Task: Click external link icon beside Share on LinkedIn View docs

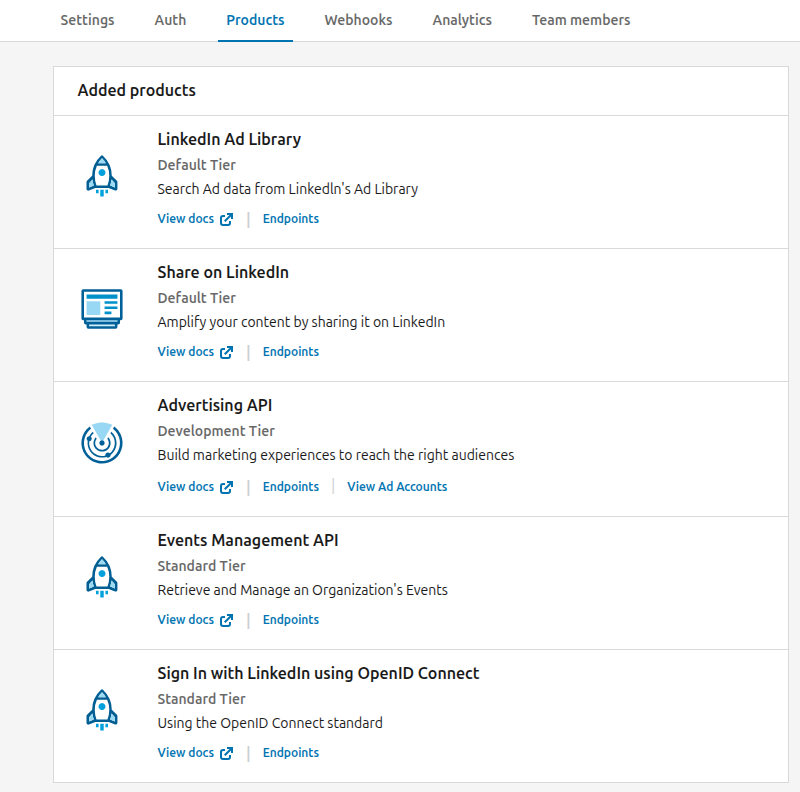Action: click(x=227, y=353)
